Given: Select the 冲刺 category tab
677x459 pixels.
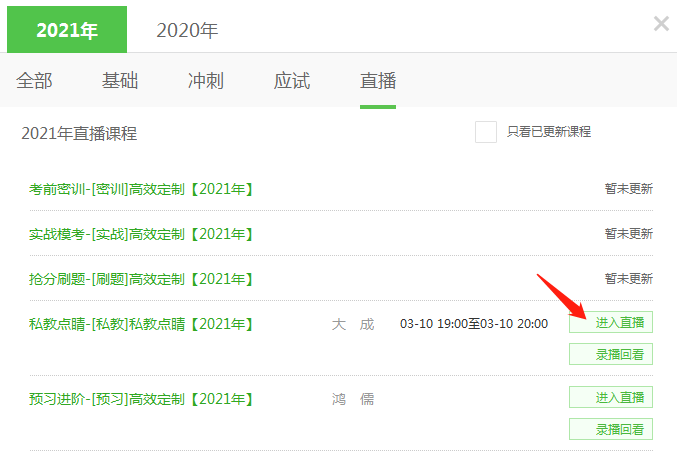Looking at the screenshot, I should (x=206, y=81).
